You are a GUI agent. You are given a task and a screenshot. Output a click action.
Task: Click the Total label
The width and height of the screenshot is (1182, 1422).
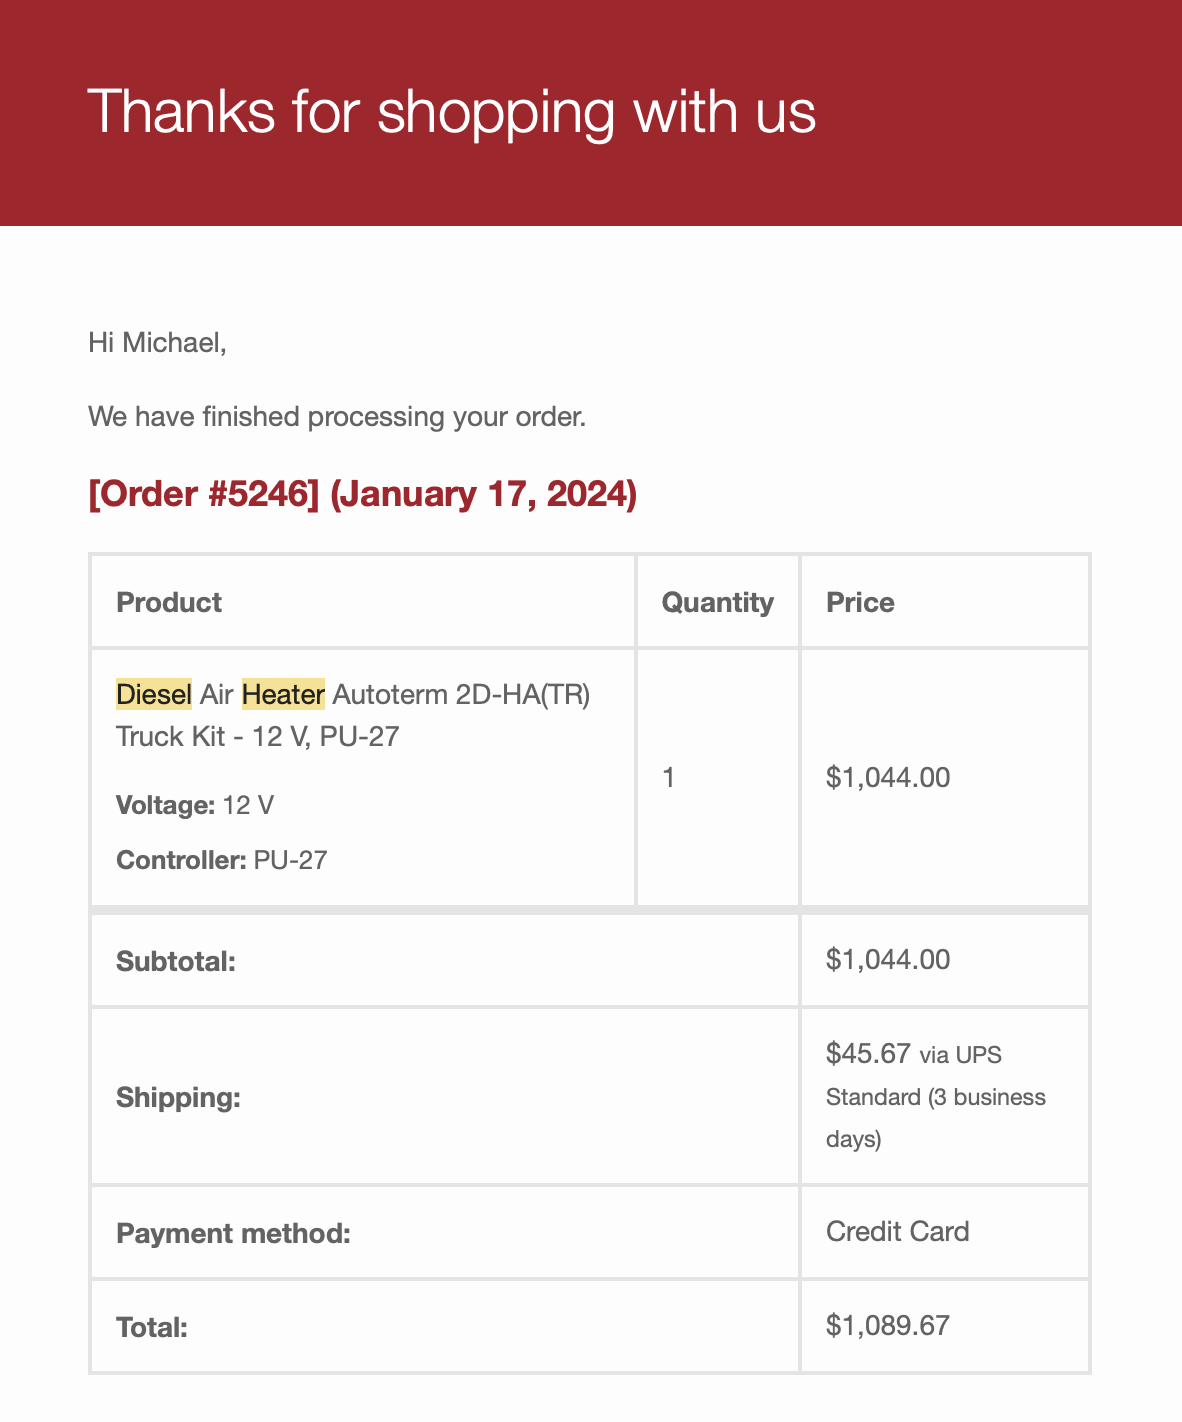(x=152, y=1328)
